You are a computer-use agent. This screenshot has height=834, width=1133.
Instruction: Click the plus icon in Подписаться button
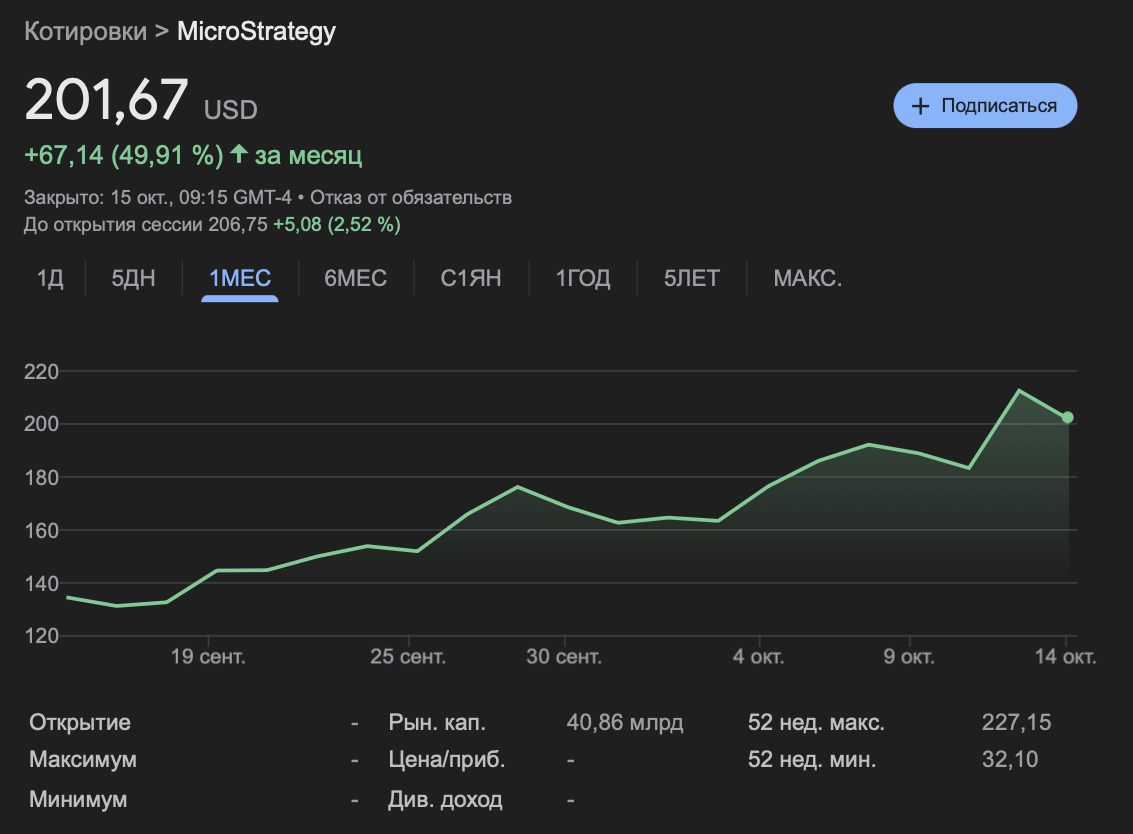(x=920, y=106)
